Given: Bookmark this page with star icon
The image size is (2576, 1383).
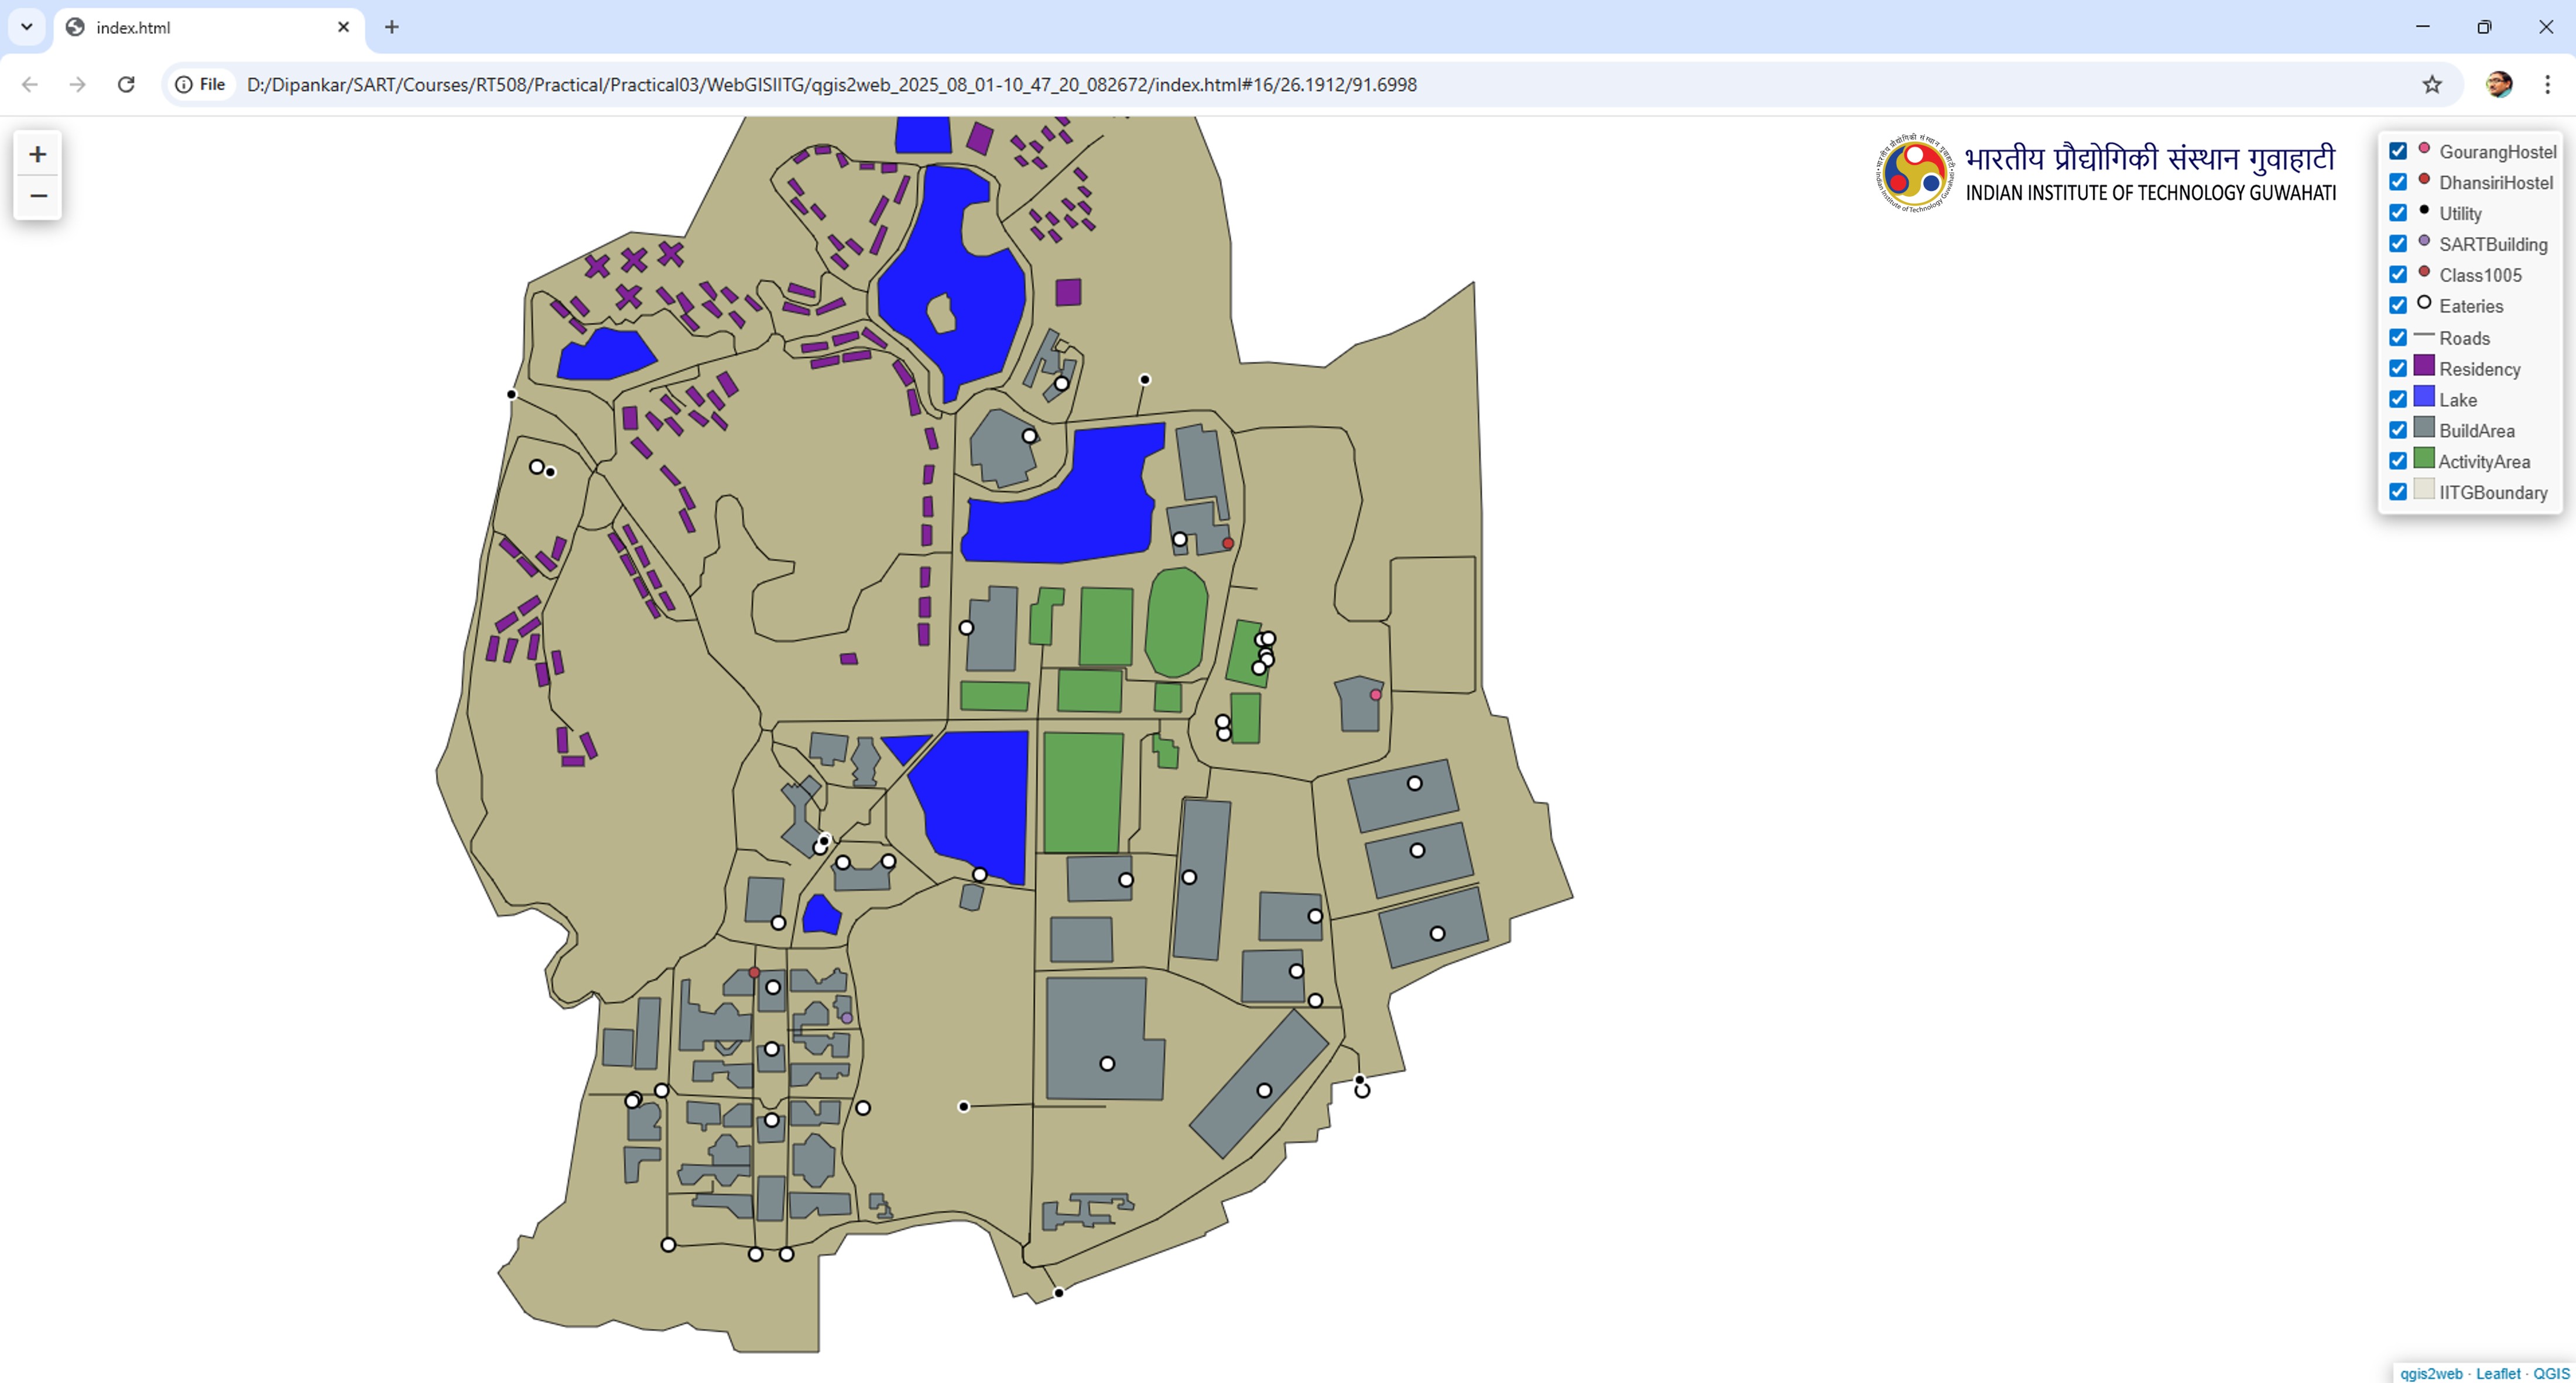Looking at the screenshot, I should [x=2432, y=84].
